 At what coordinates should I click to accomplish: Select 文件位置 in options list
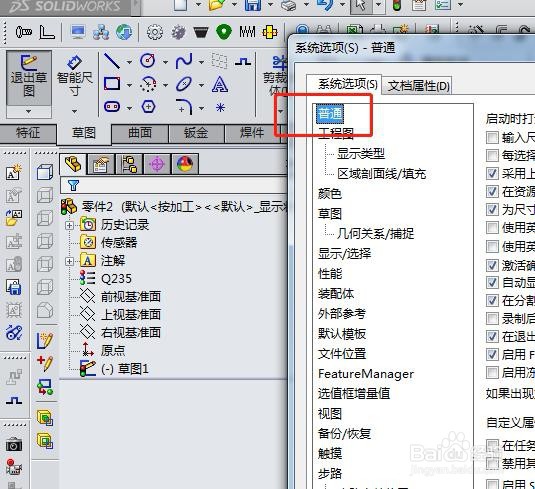[x=342, y=354]
